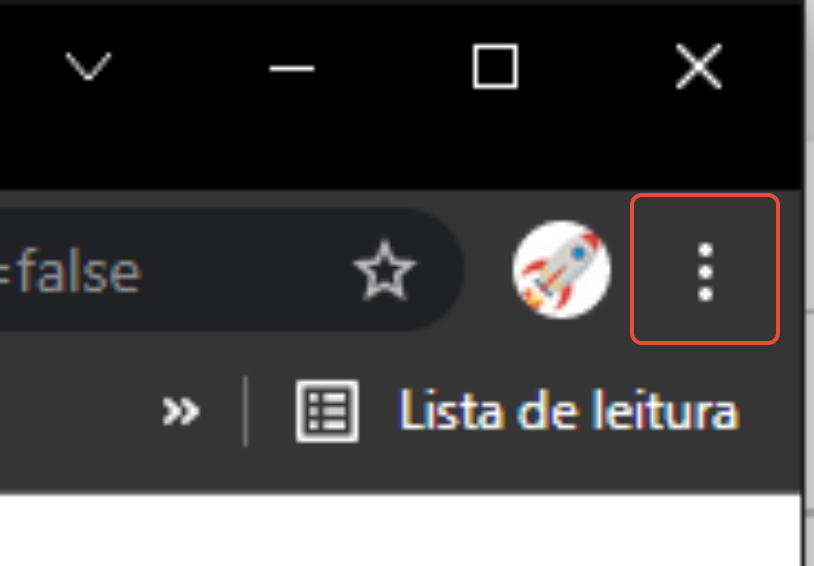Open the Lista de leitura text label

pos(569,411)
